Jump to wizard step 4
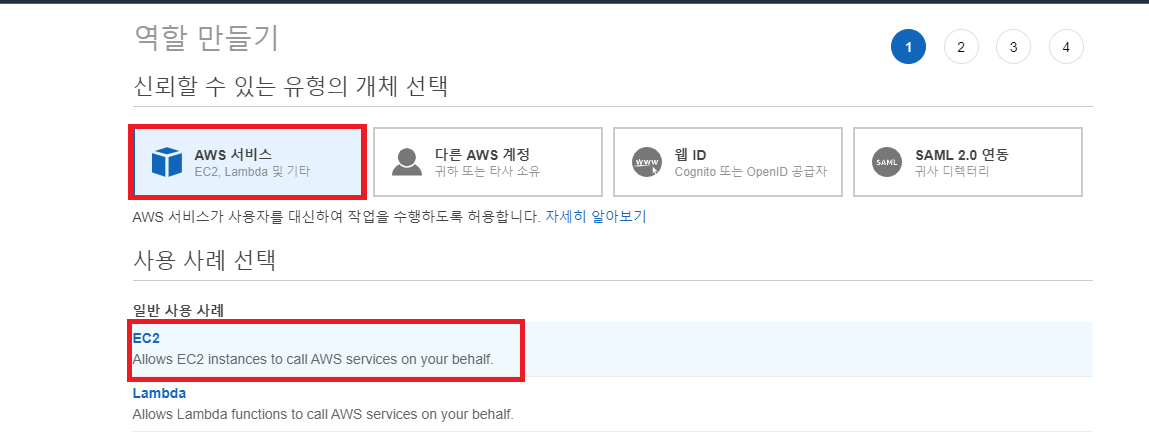This screenshot has height=448, width=1149. tap(1066, 47)
